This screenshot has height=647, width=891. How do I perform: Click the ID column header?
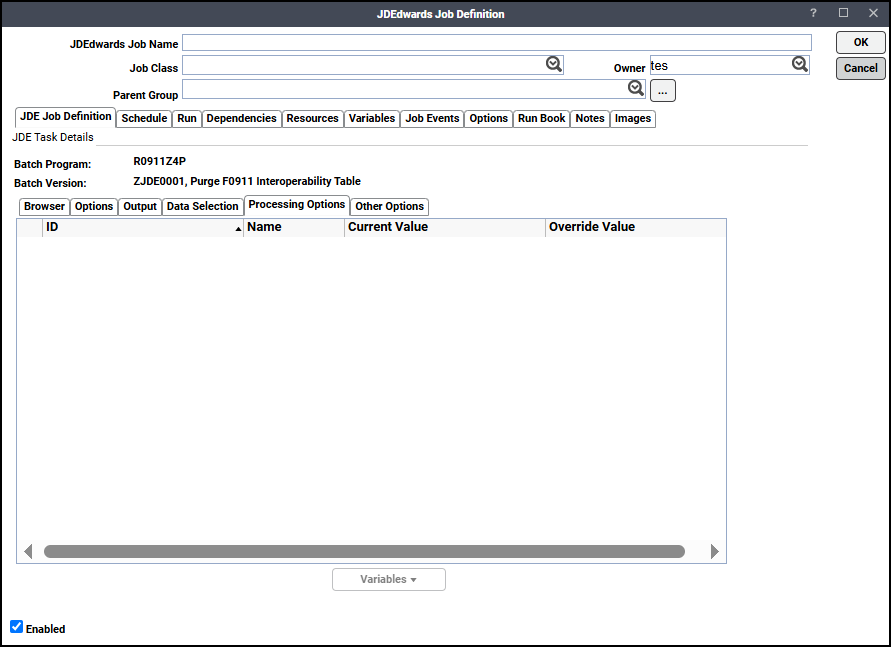tap(143, 227)
